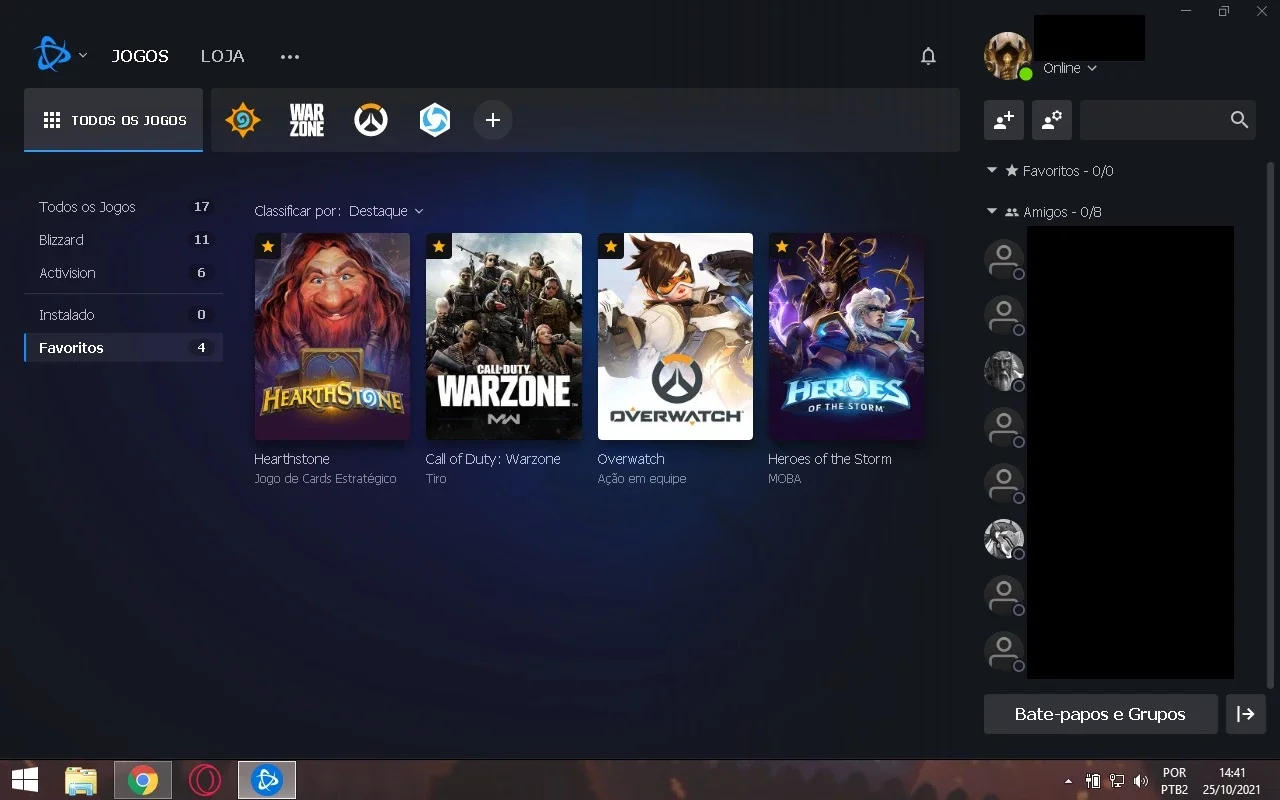The width and height of the screenshot is (1280, 800).
Task: Change the Online status dropdown
Action: point(1070,68)
